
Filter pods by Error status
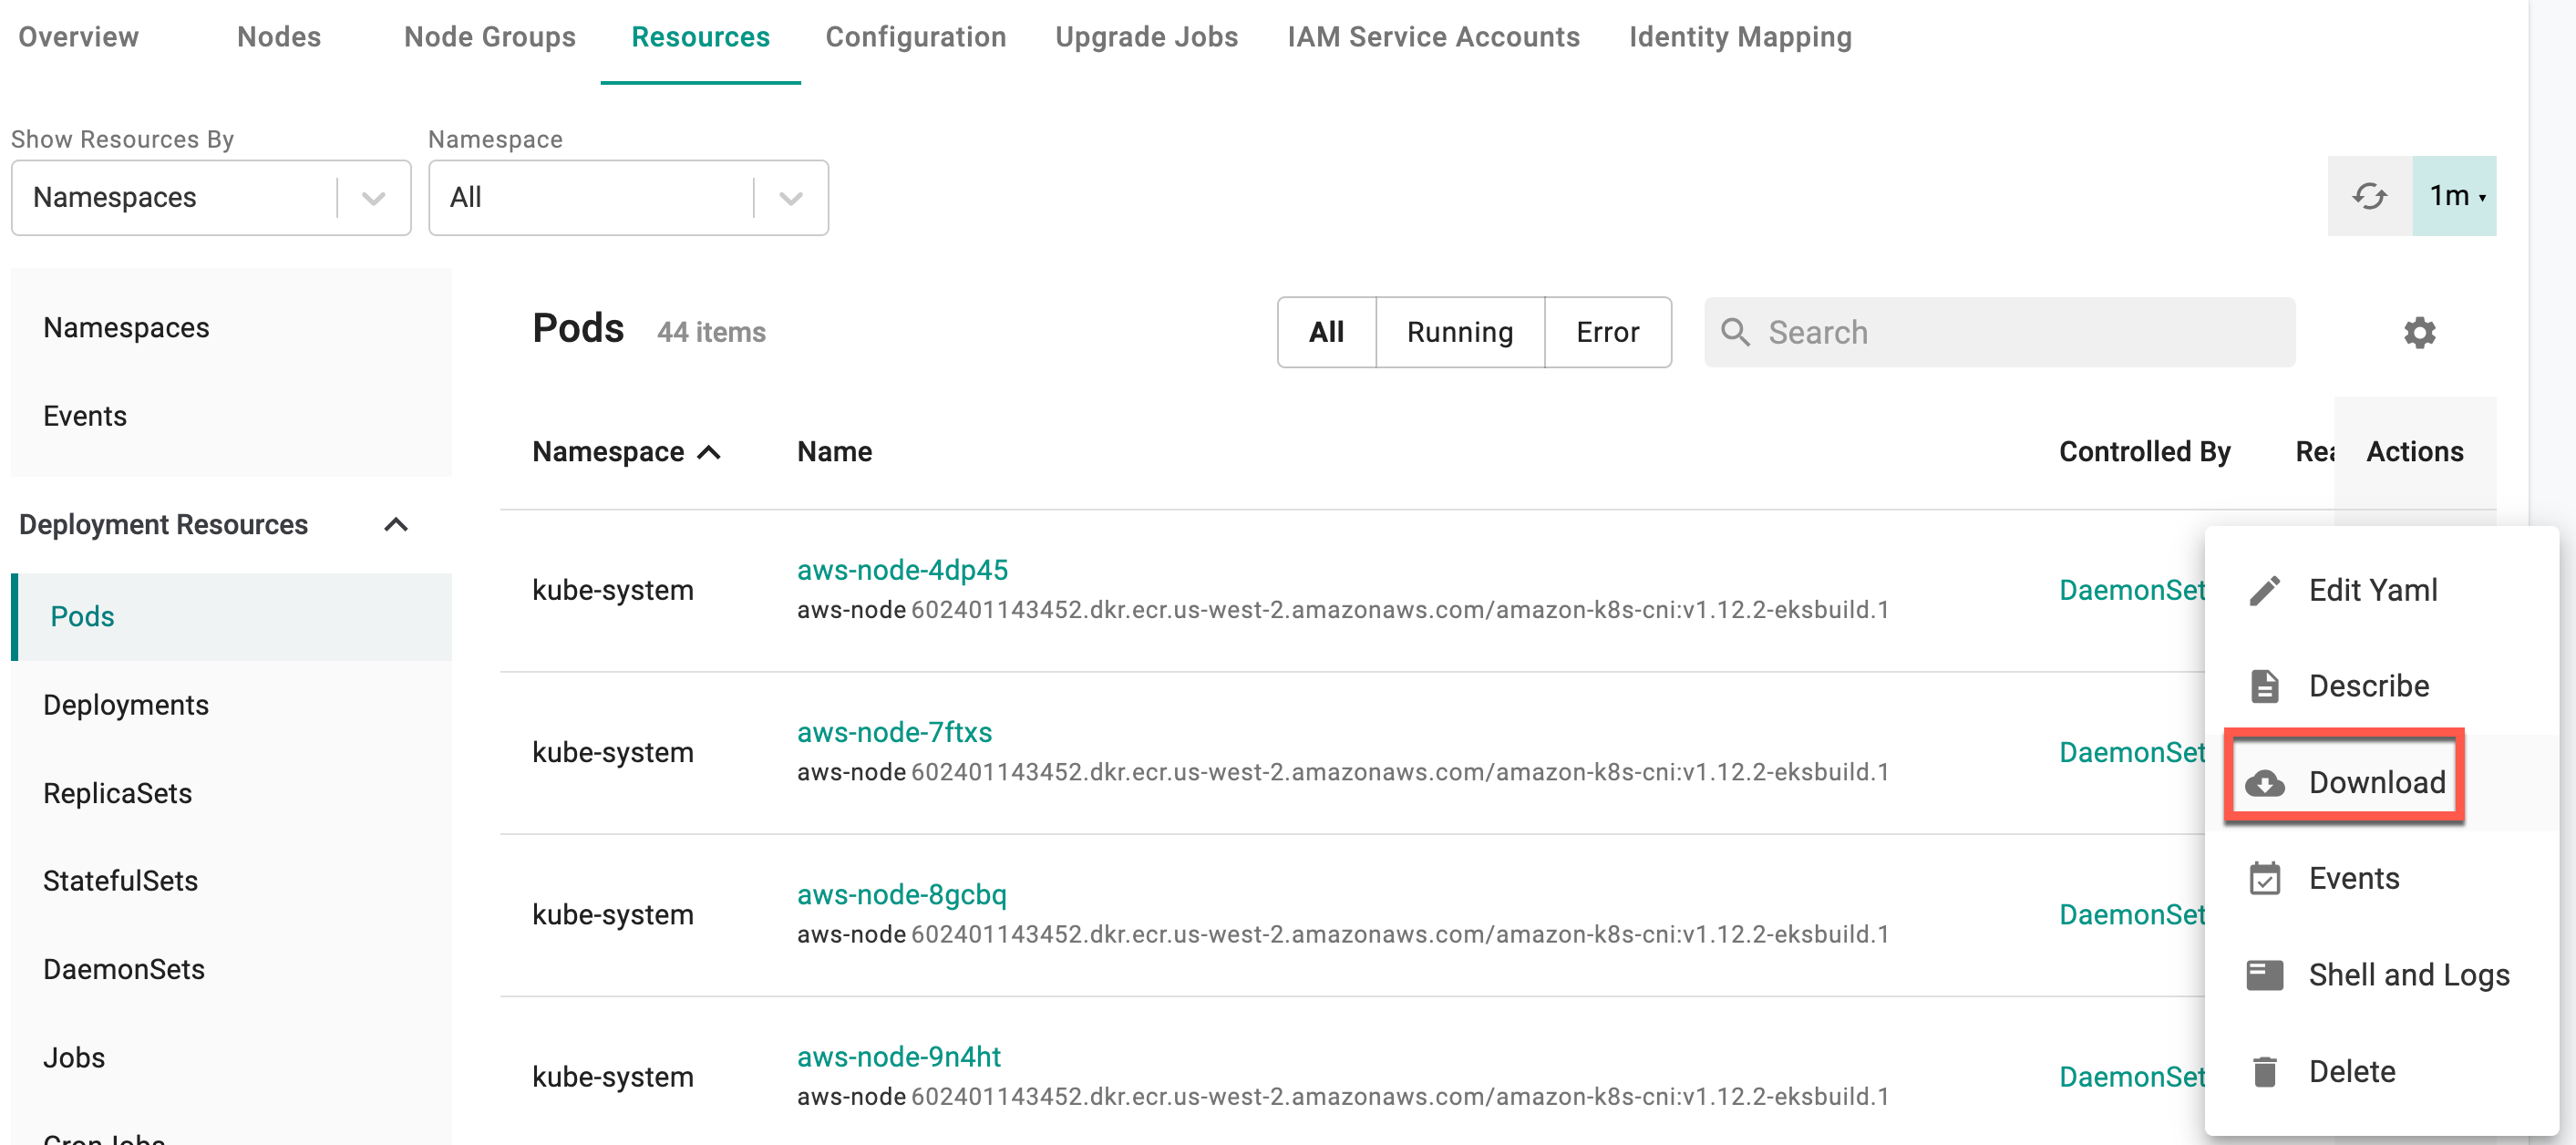(1608, 332)
